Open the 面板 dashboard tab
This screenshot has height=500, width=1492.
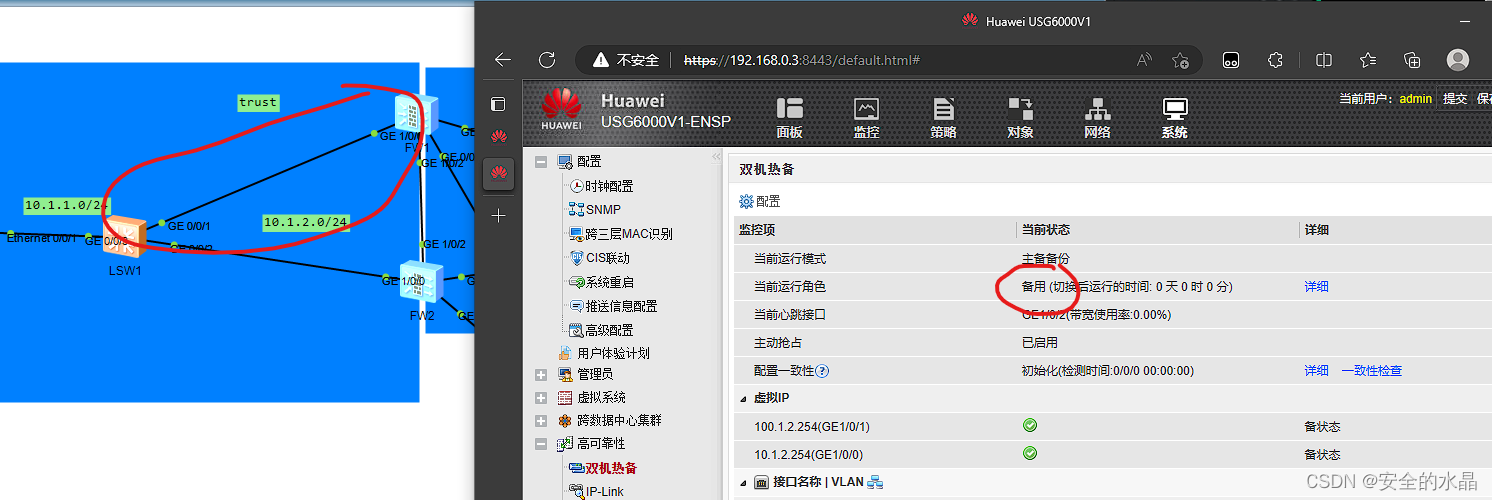point(789,118)
